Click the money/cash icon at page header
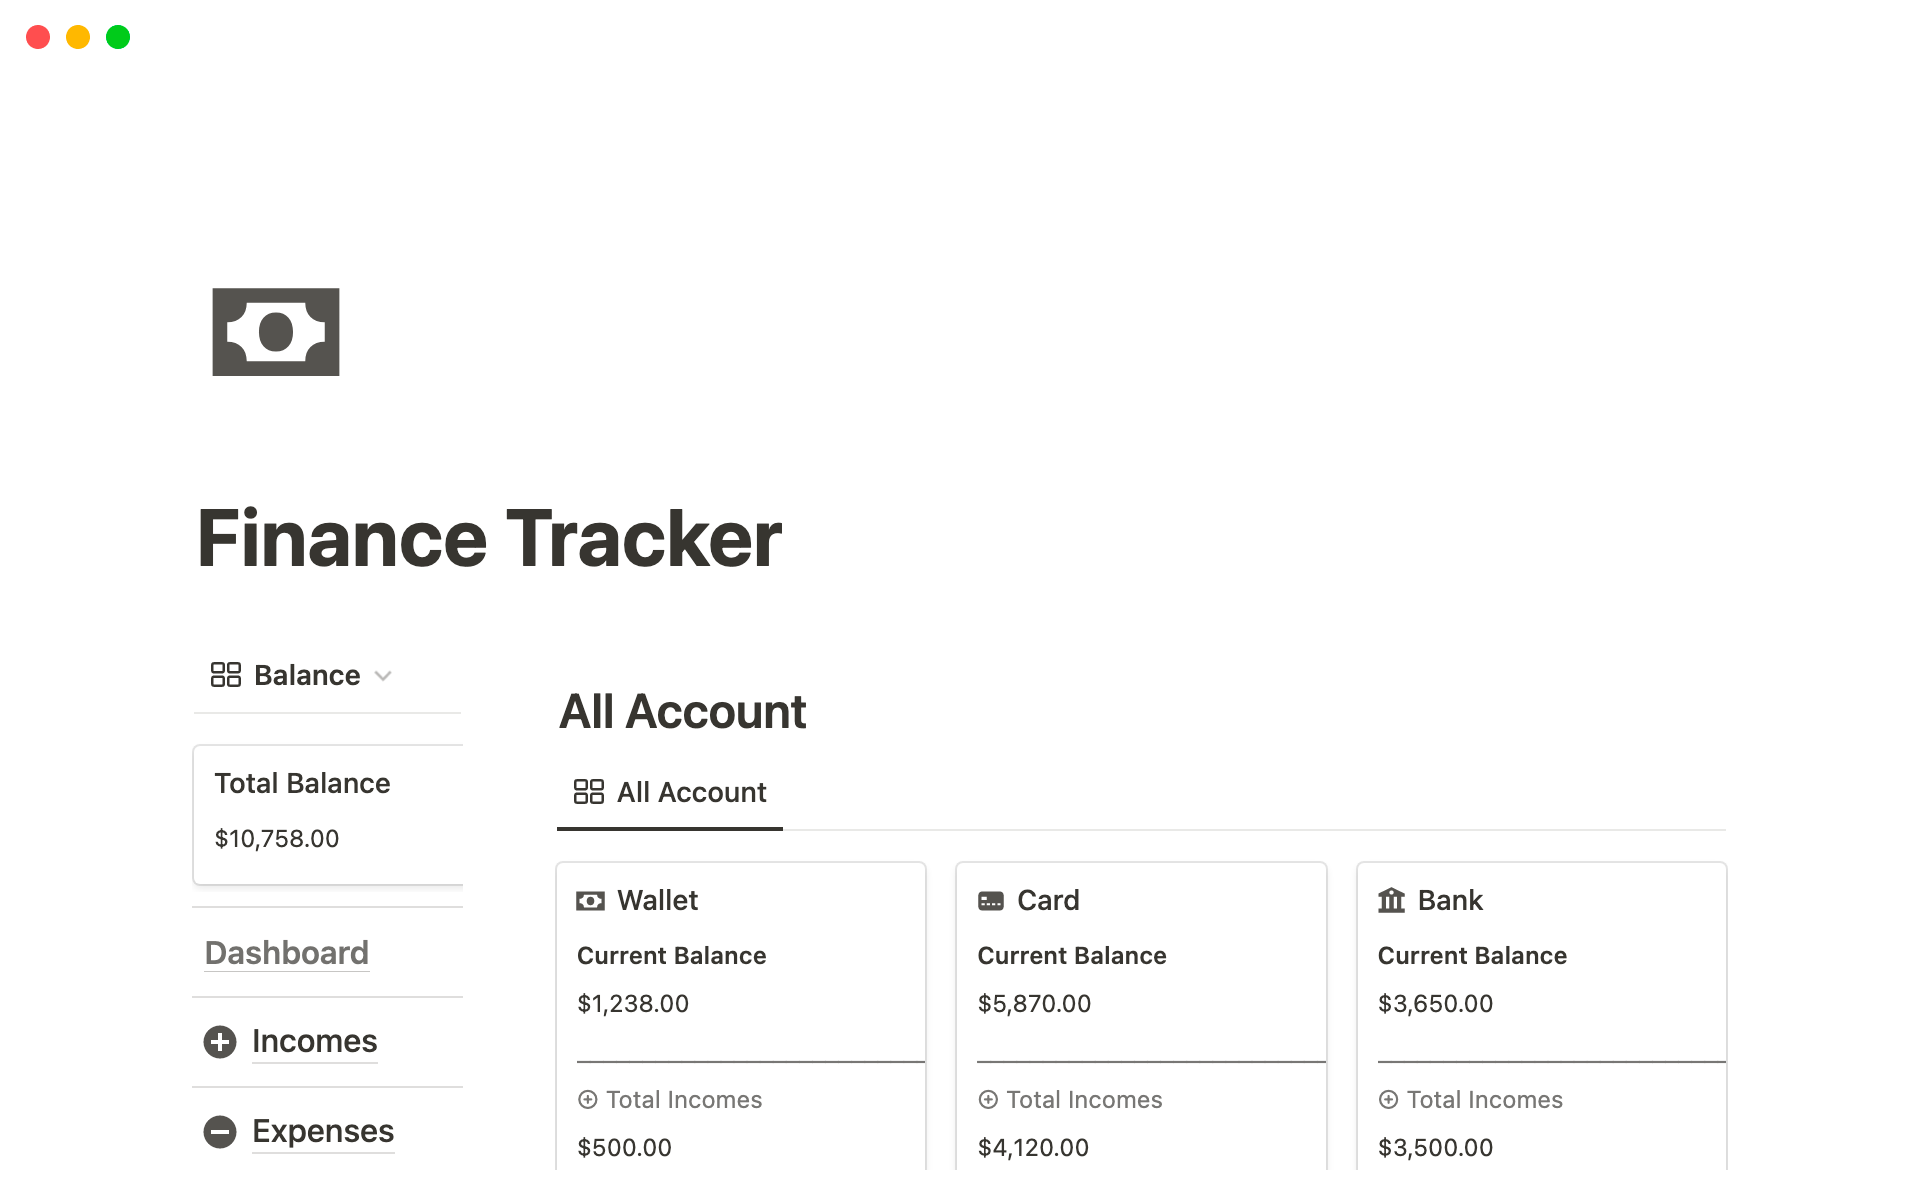 (276, 332)
